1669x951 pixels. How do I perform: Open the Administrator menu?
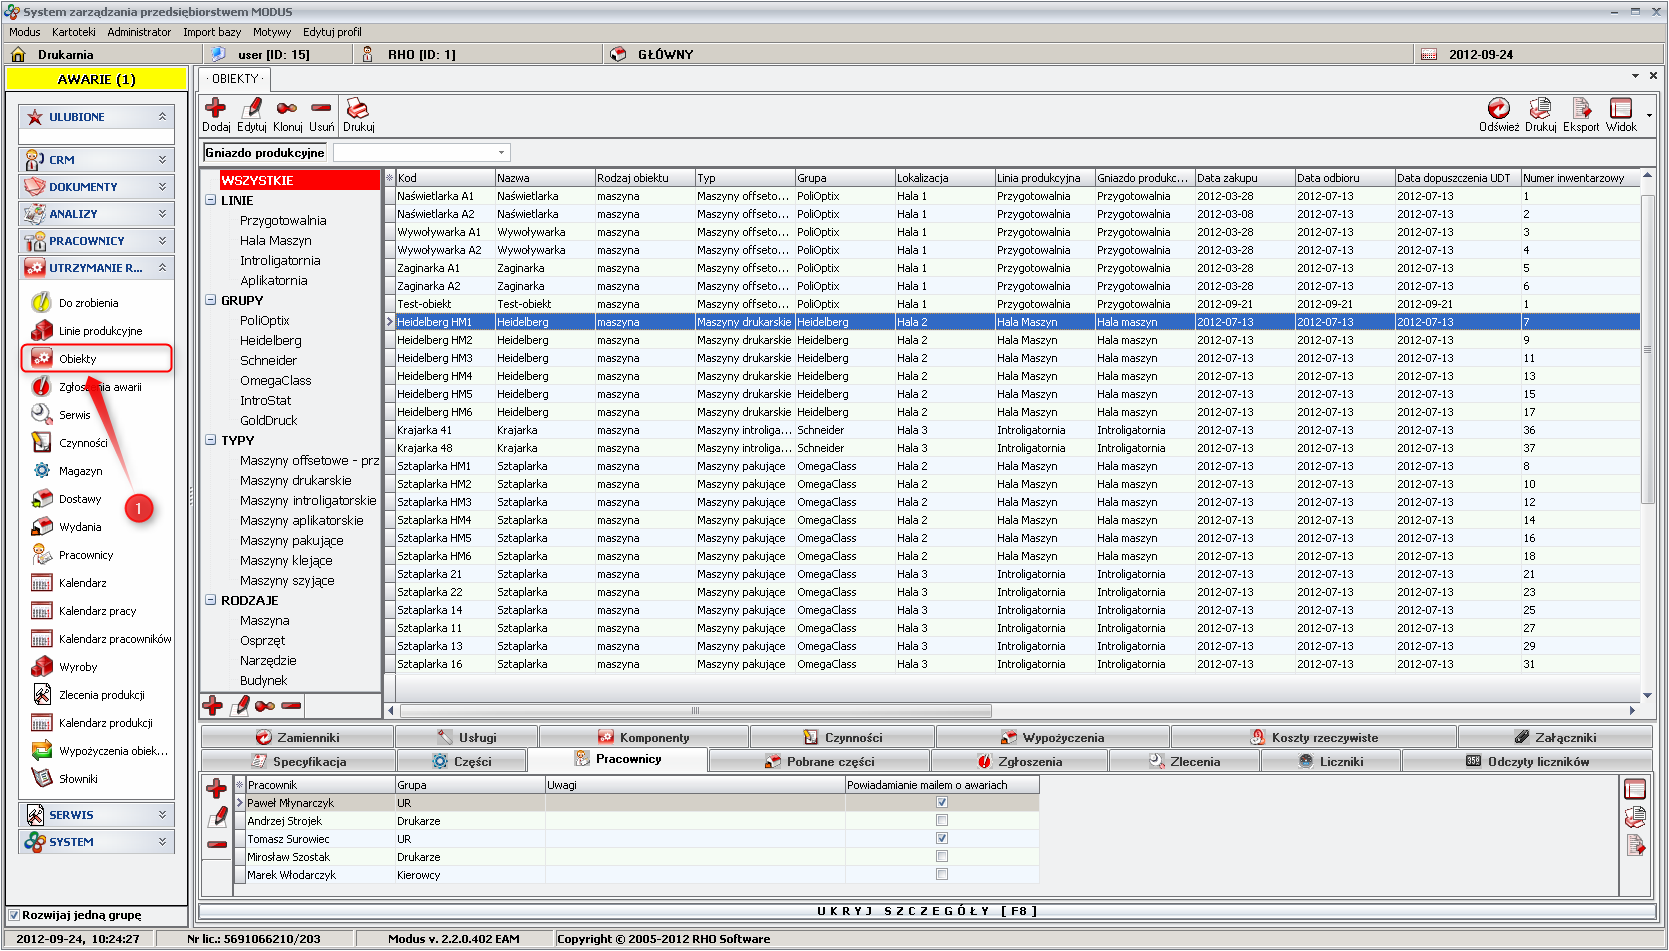[x=139, y=32]
